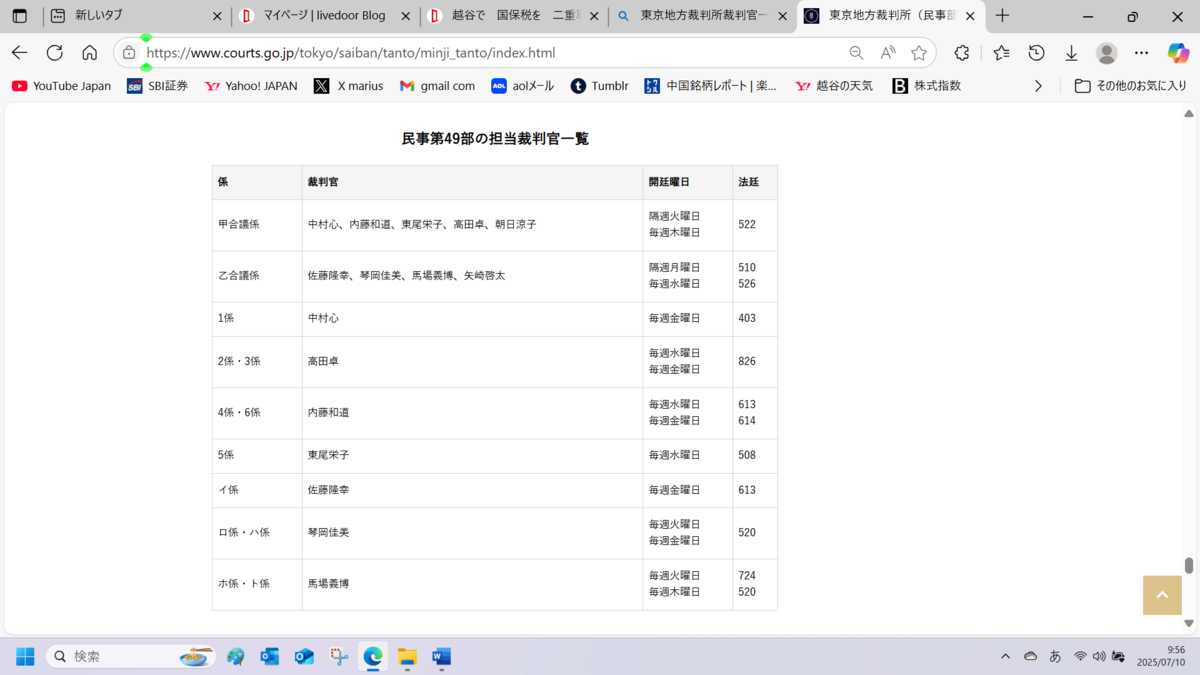Open Edge Settings and more menu

[x=1142, y=53]
